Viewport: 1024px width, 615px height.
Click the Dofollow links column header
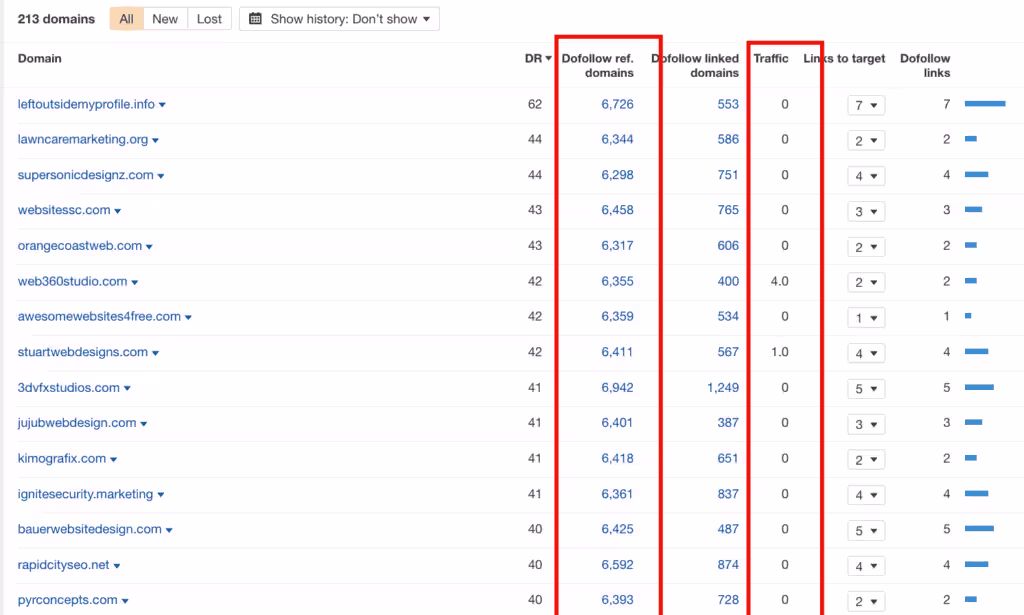pyautogui.click(x=925, y=65)
